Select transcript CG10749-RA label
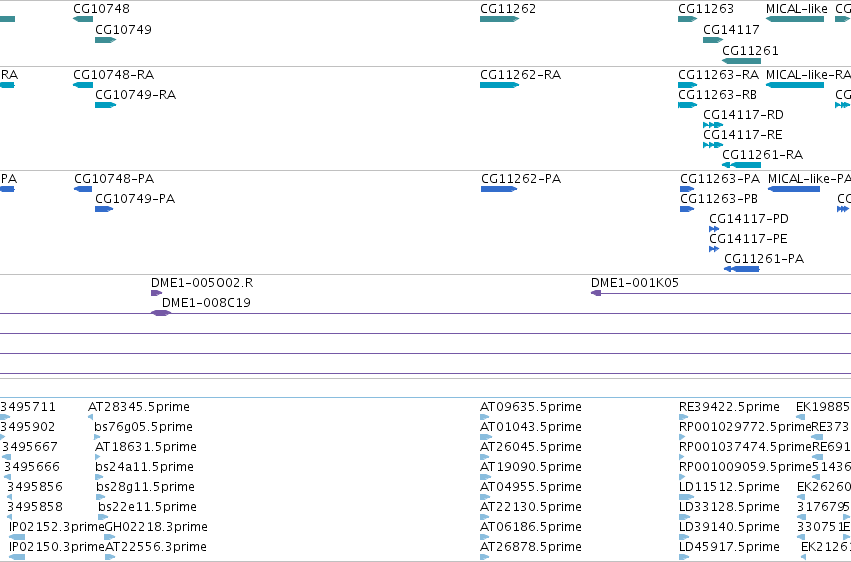The image size is (851, 562). [136, 95]
